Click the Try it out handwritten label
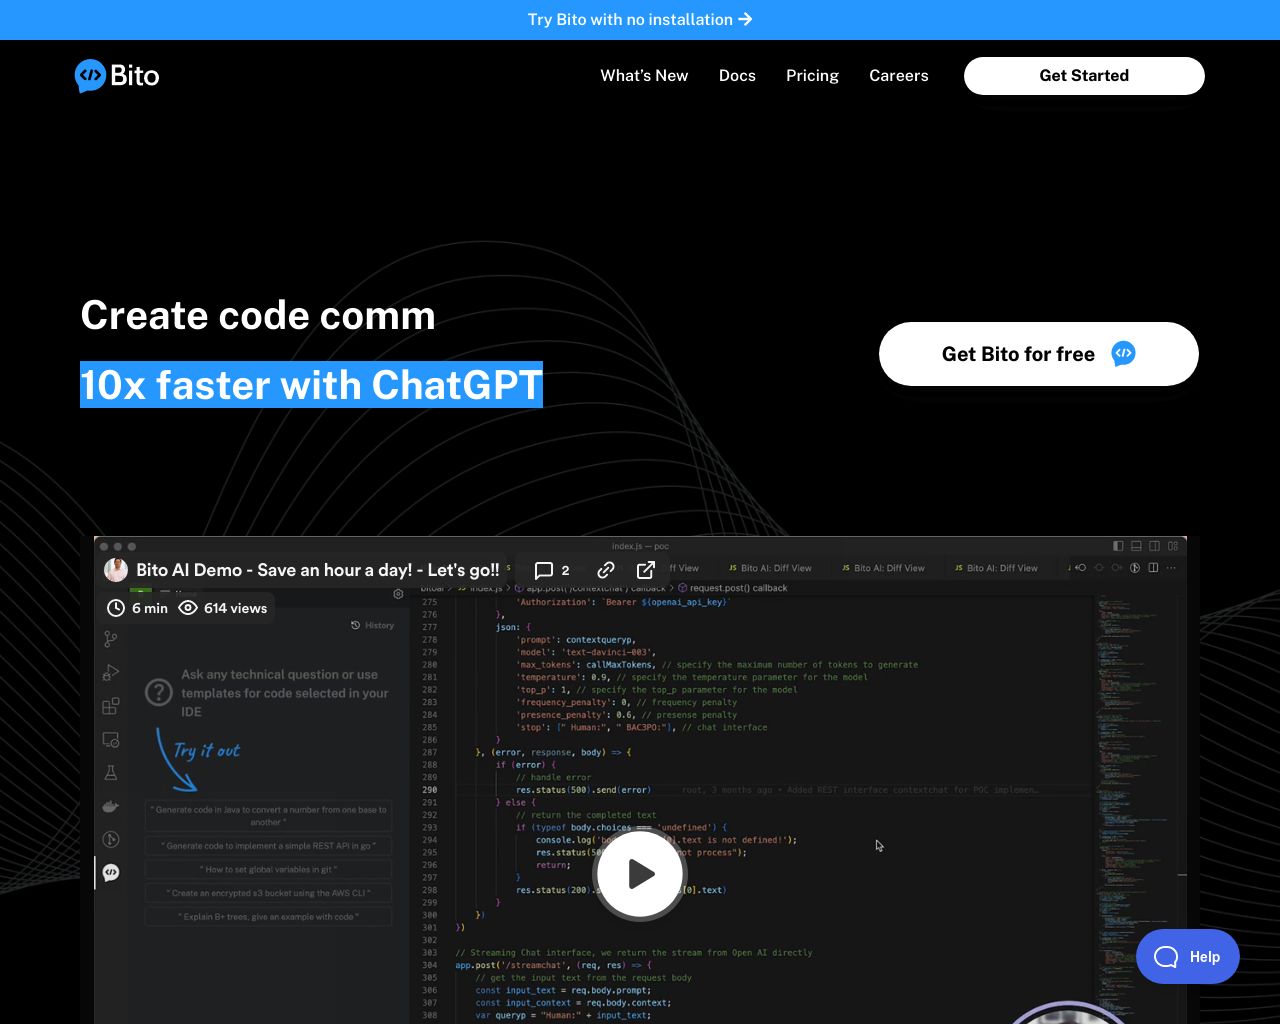The width and height of the screenshot is (1280, 1024). [207, 751]
